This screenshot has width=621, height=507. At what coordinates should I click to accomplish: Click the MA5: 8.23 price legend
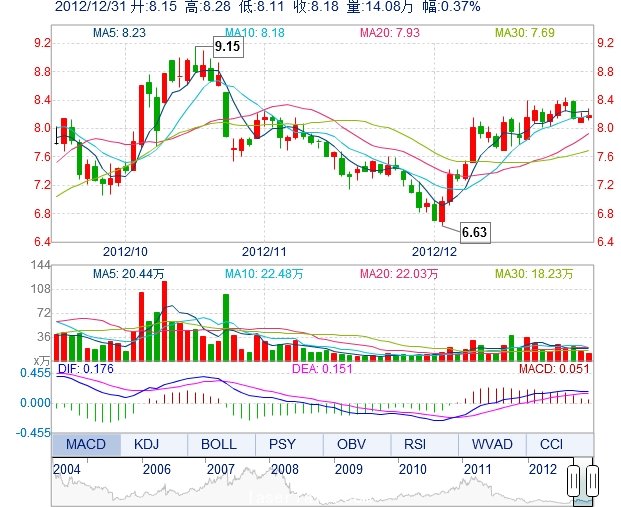(119, 33)
